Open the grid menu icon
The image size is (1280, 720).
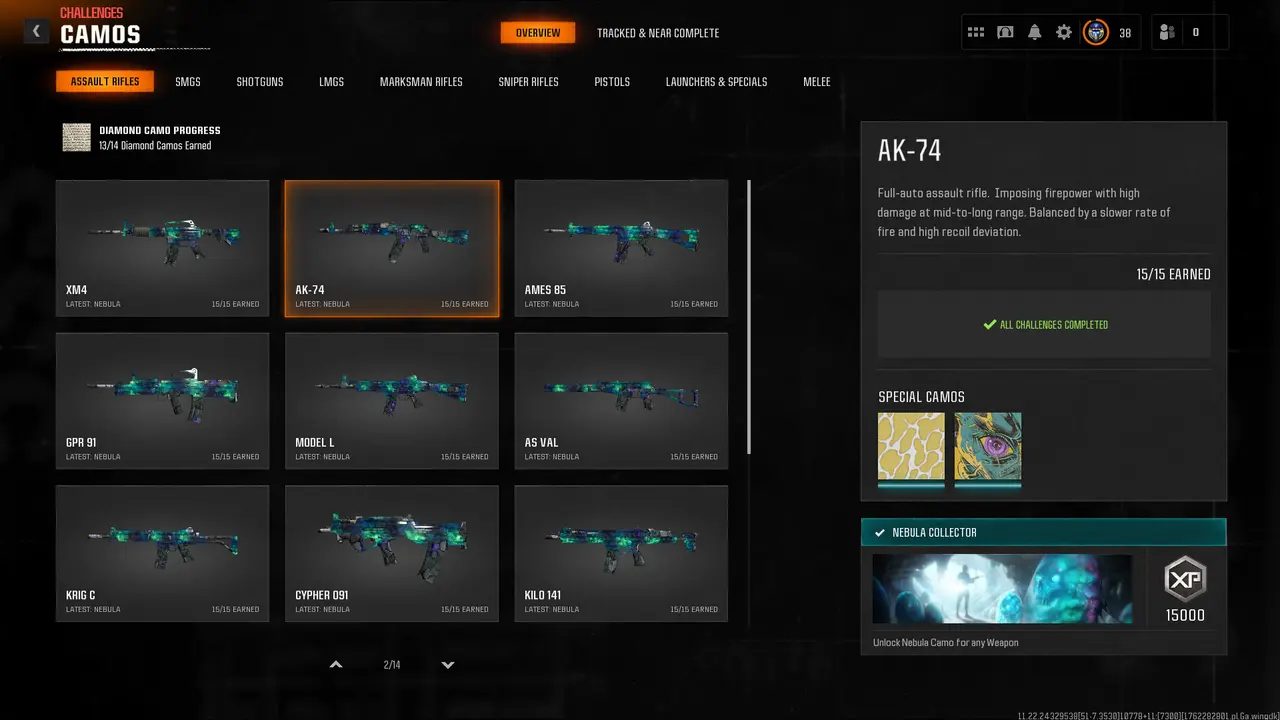pyautogui.click(x=976, y=32)
